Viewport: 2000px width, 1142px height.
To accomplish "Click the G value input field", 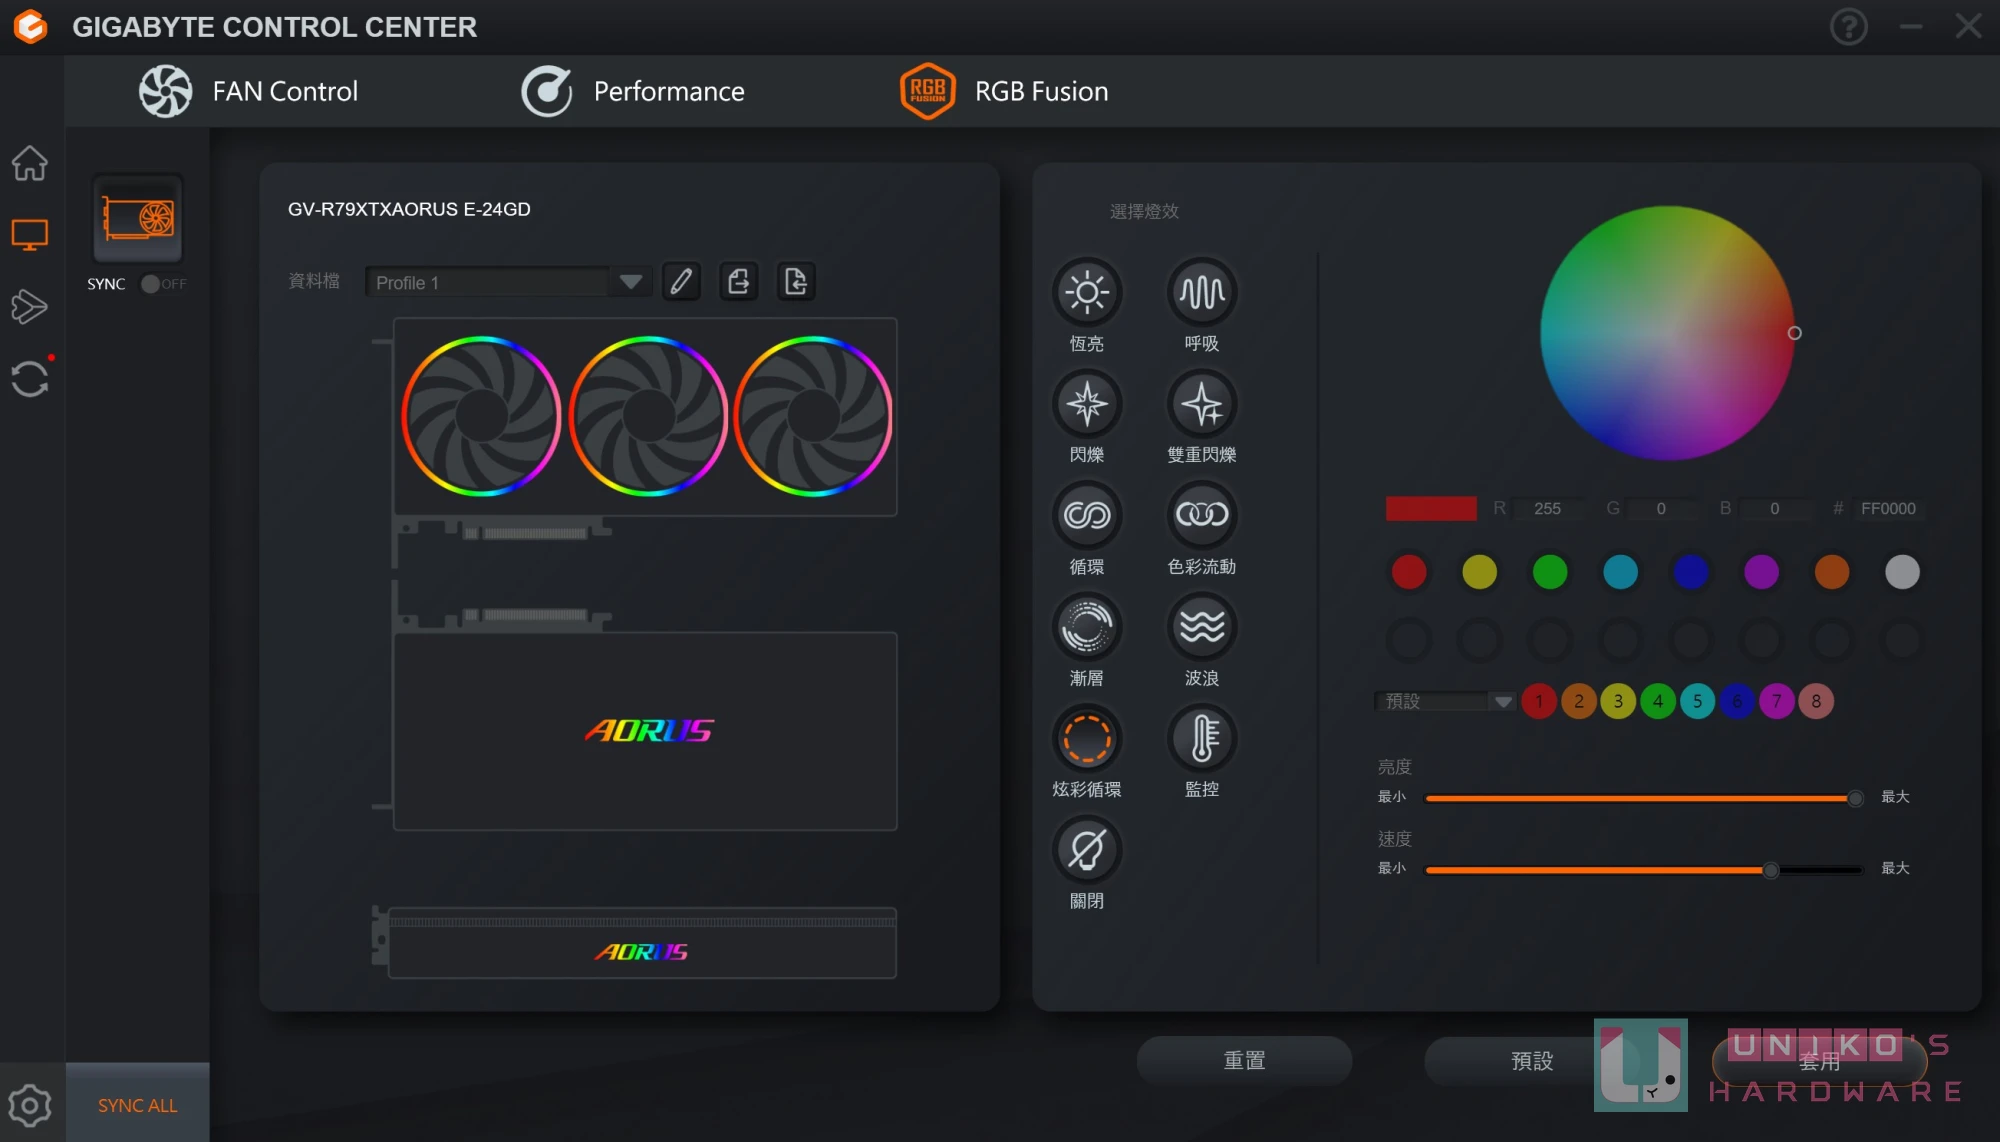I will pos(1661,509).
